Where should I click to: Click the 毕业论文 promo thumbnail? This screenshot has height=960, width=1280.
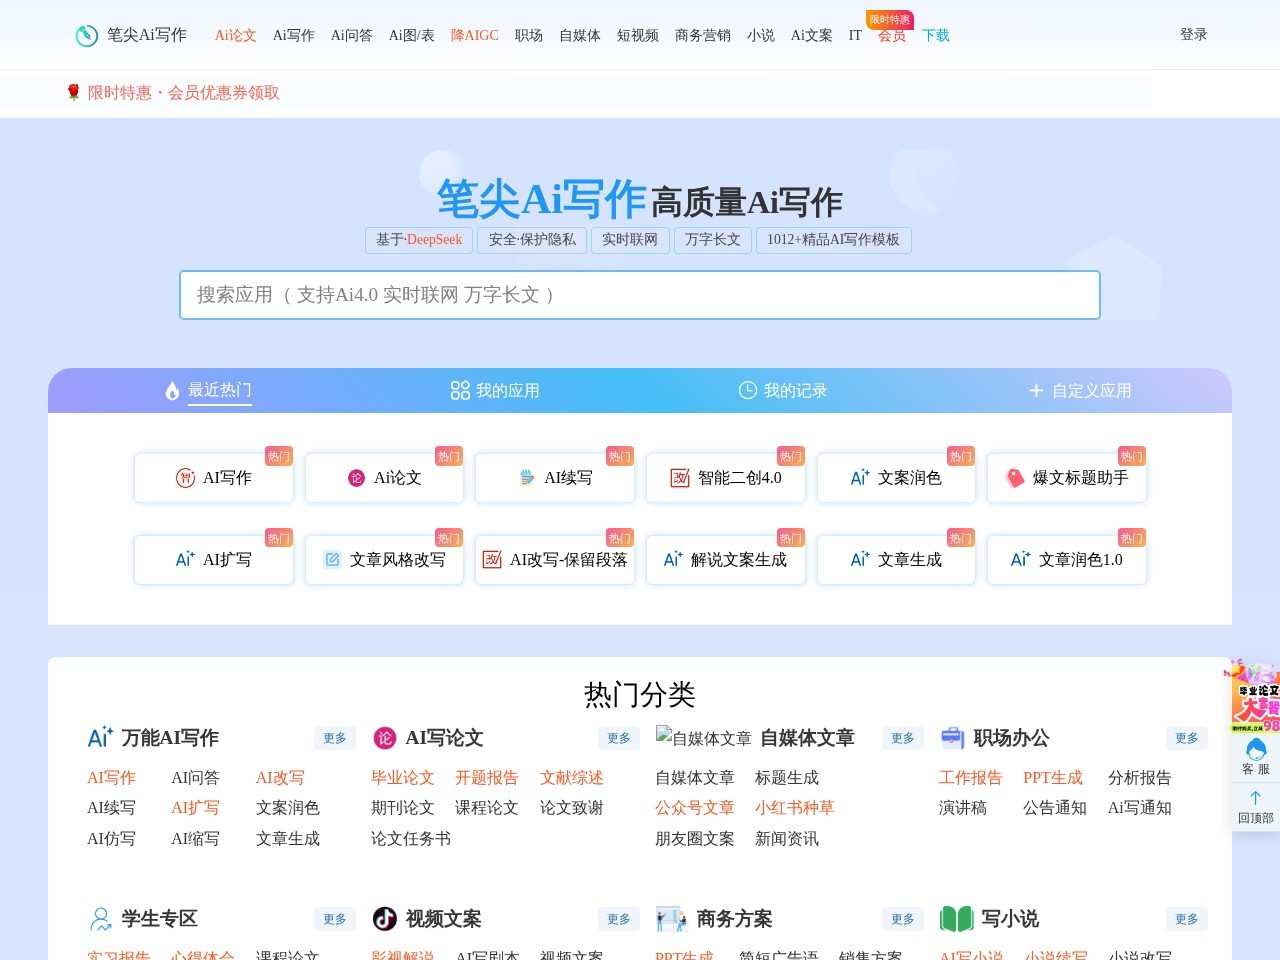(x=1254, y=697)
